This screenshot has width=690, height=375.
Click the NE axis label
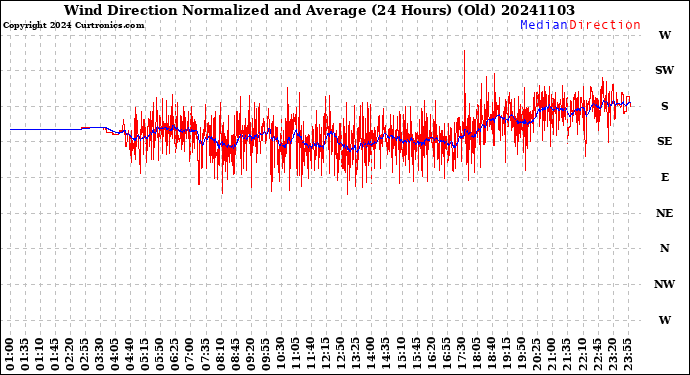click(664, 213)
